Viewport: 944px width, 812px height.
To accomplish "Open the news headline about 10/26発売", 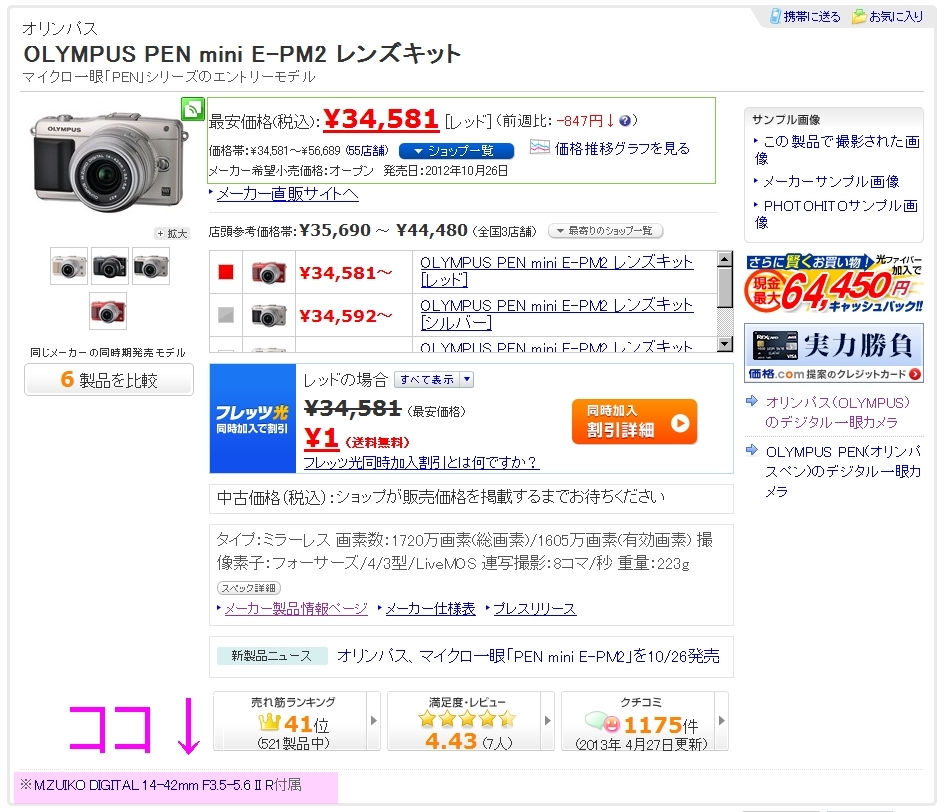I will coord(528,655).
